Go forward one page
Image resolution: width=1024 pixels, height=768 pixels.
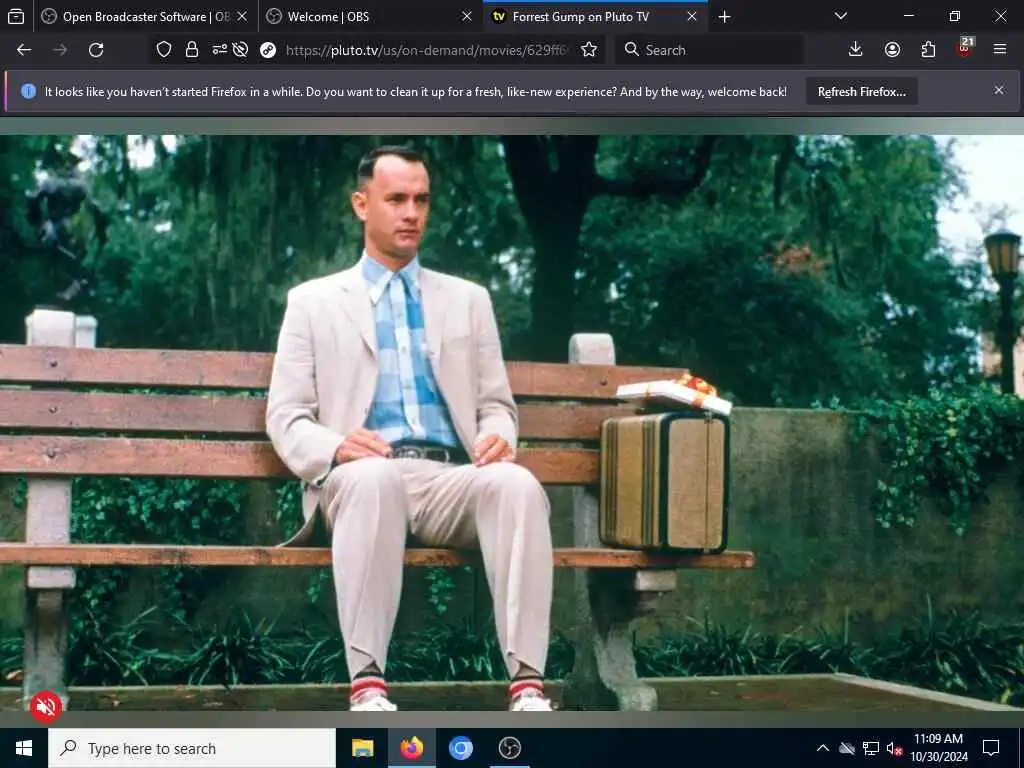coord(60,50)
